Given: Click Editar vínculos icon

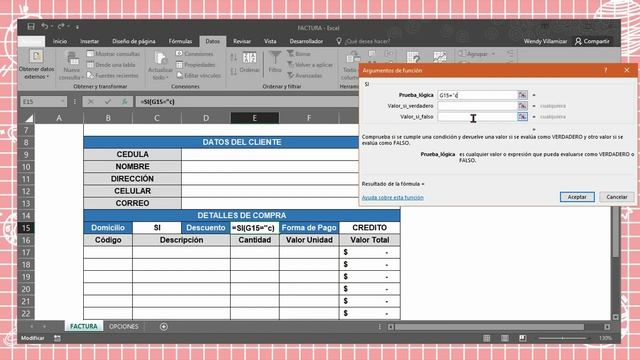Looking at the screenshot, I should pyautogui.click(x=179, y=76).
